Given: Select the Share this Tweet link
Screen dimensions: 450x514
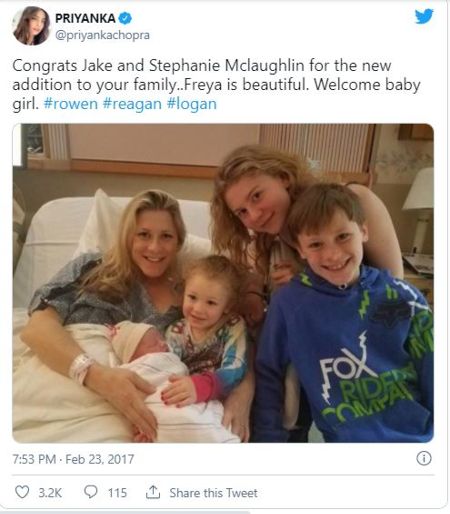Looking at the screenshot, I should [x=213, y=493].
